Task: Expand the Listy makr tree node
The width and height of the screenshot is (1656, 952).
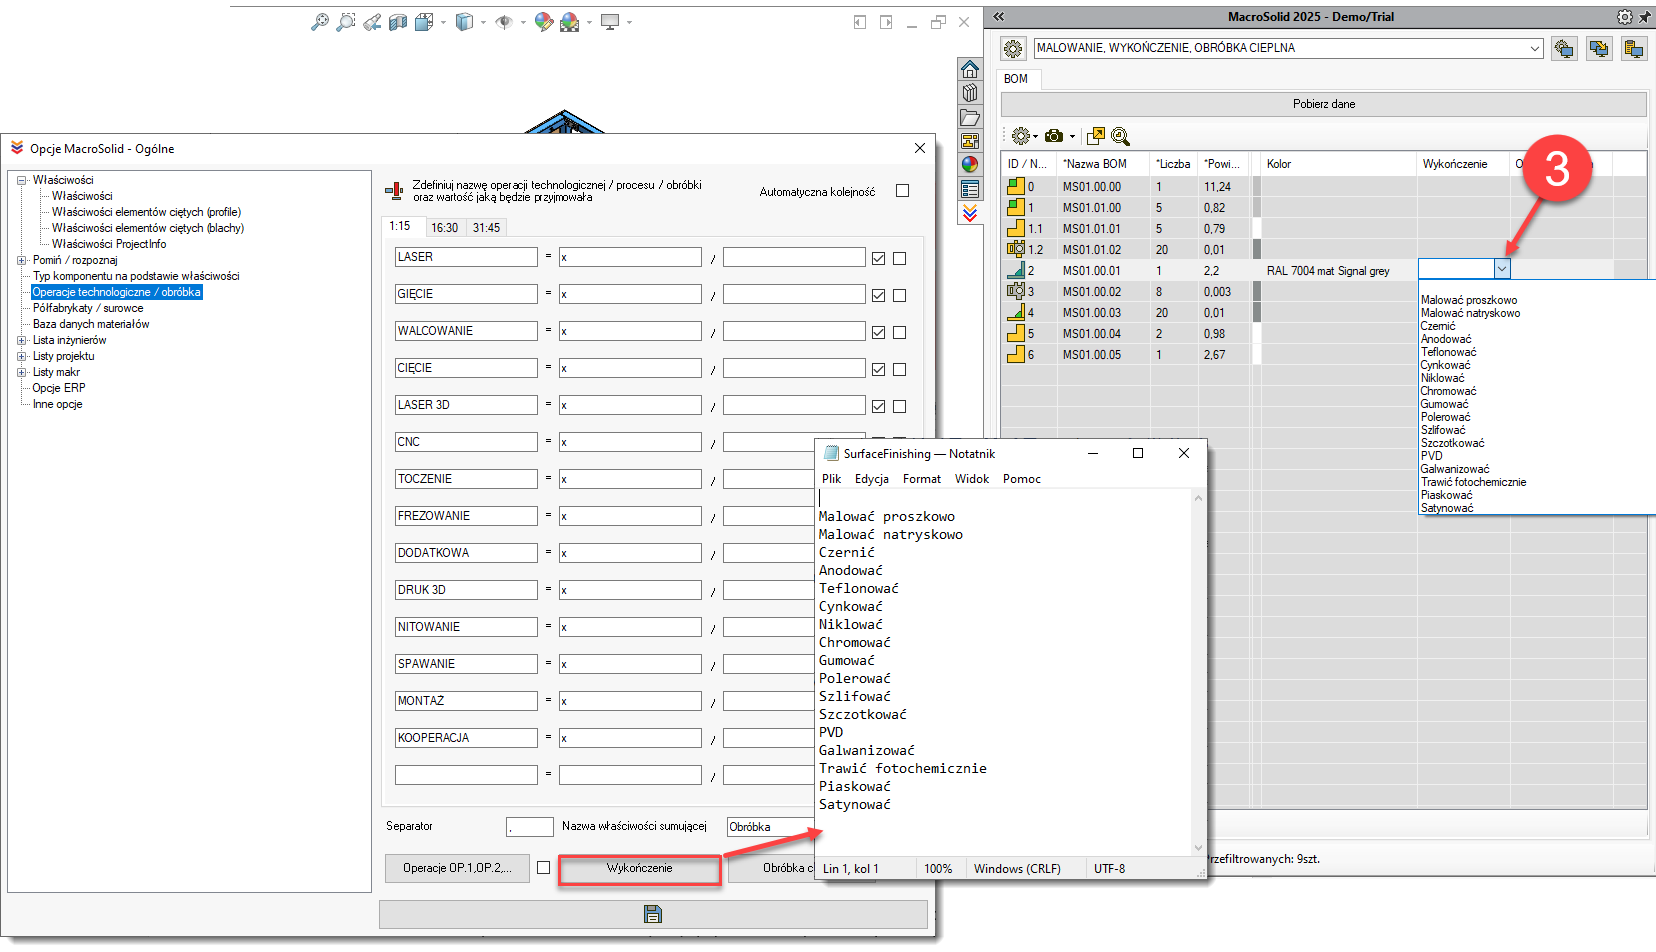Action: tap(22, 372)
